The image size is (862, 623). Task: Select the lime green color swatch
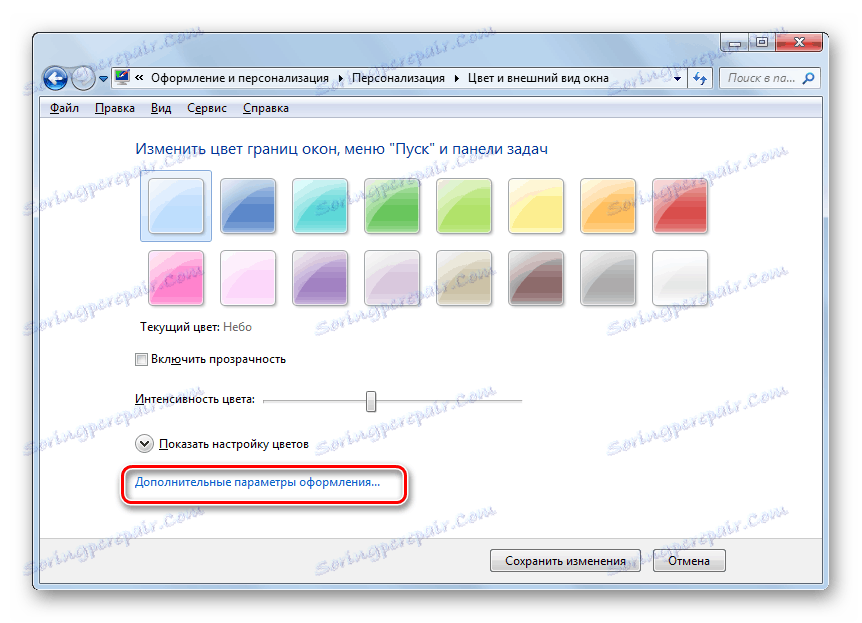pyautogui.click(x=464, y=206)
